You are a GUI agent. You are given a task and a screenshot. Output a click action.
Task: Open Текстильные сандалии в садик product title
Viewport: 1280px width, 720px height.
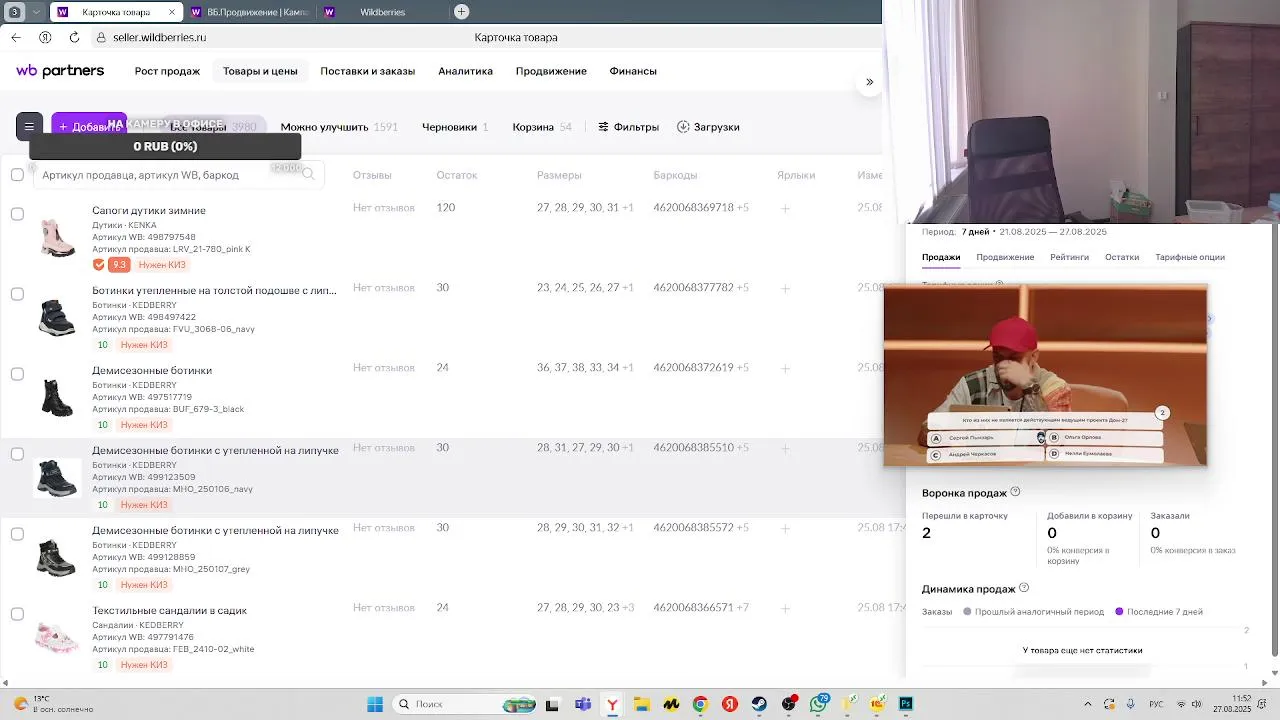pos(169,610)
